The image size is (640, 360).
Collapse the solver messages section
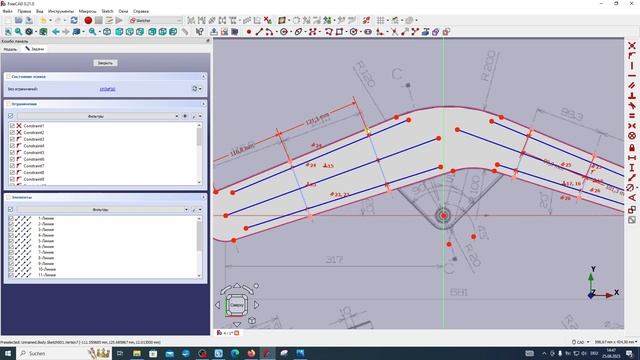(x=203, y=76)
